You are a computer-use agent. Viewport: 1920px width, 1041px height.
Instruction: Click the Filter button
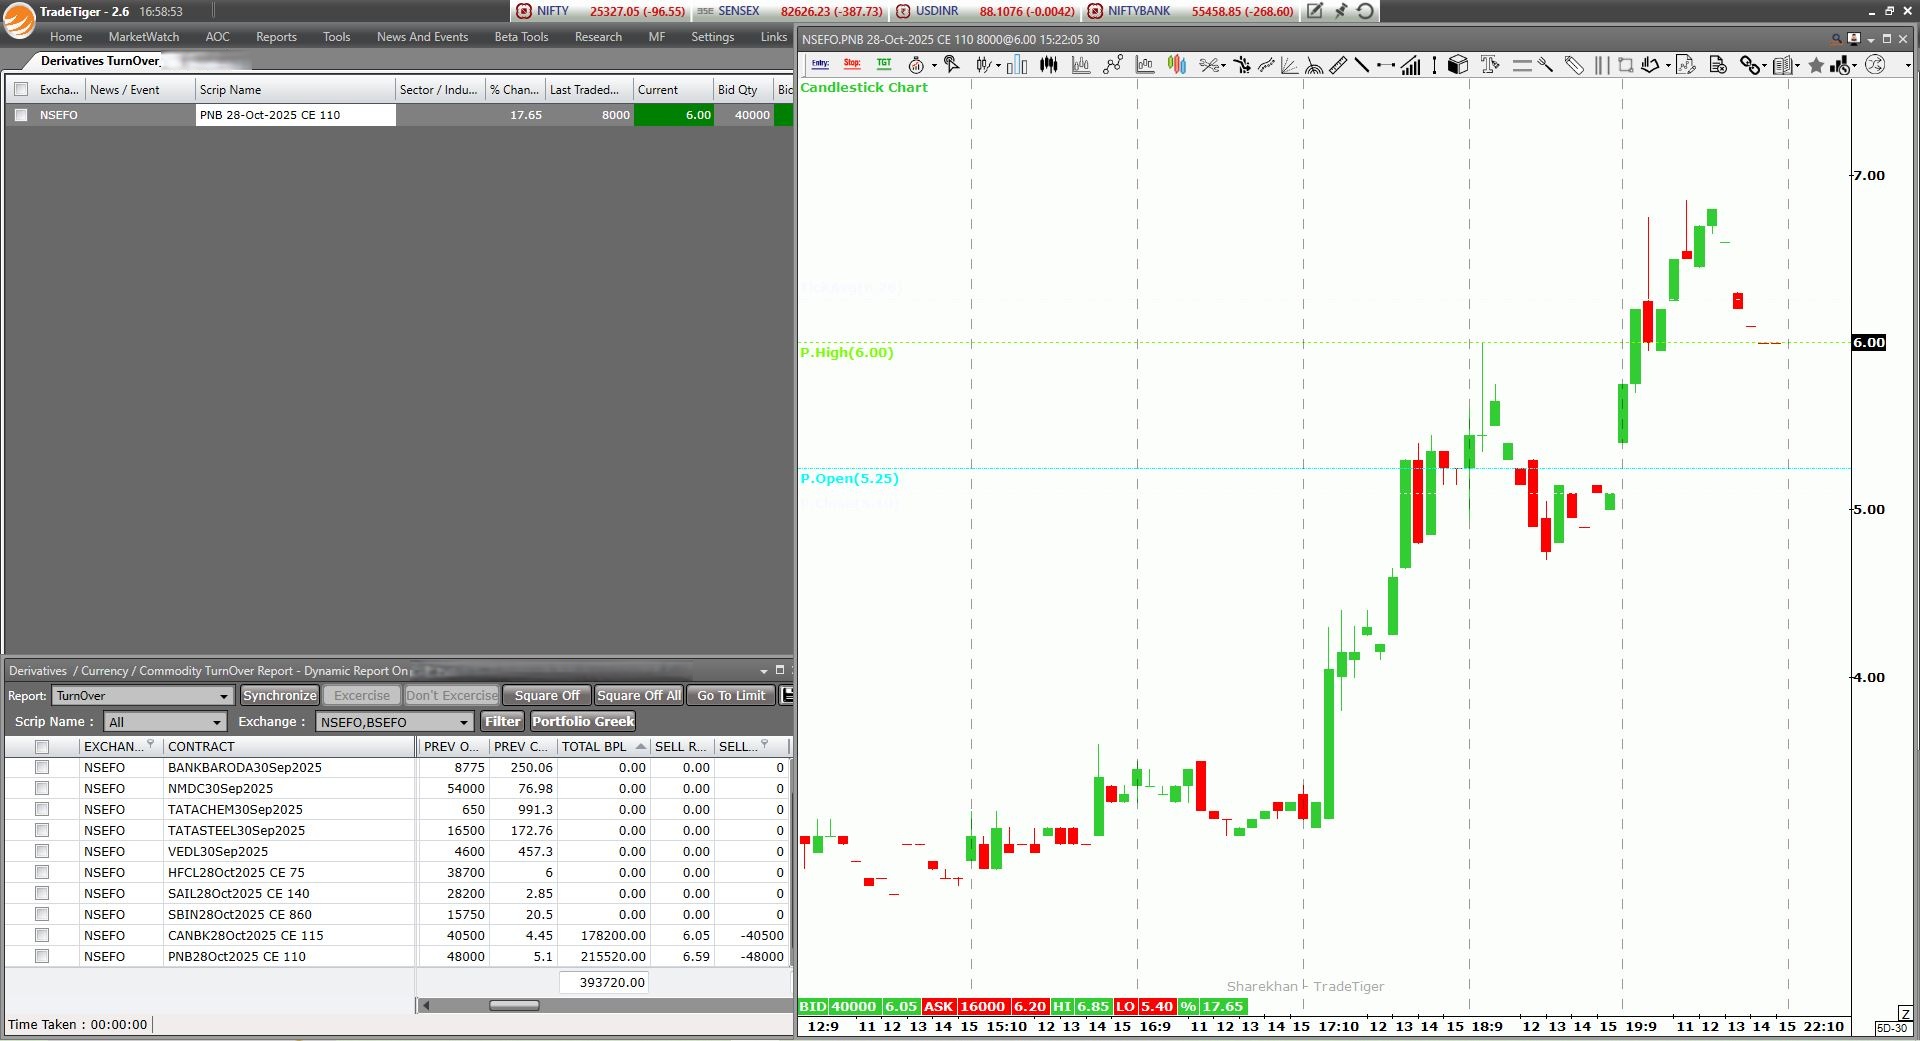[503, 722]
